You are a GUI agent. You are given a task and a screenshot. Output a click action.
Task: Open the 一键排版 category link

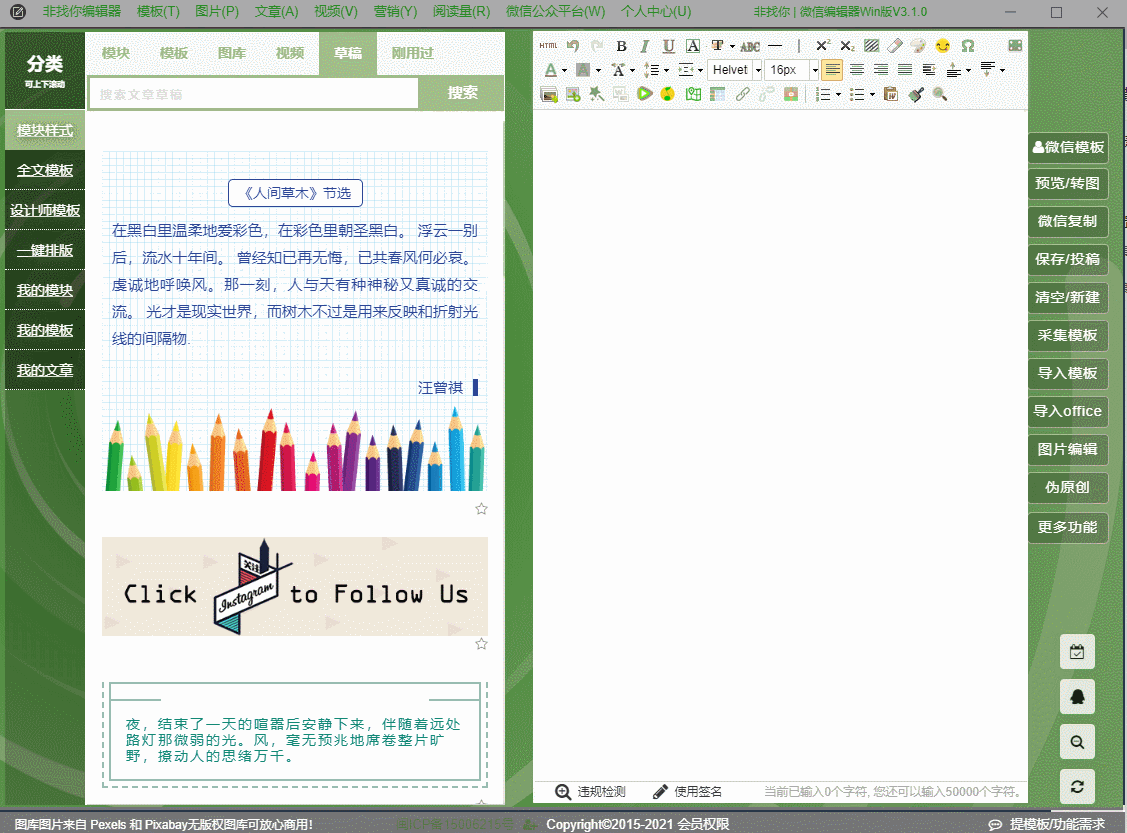tap(45, 250)
